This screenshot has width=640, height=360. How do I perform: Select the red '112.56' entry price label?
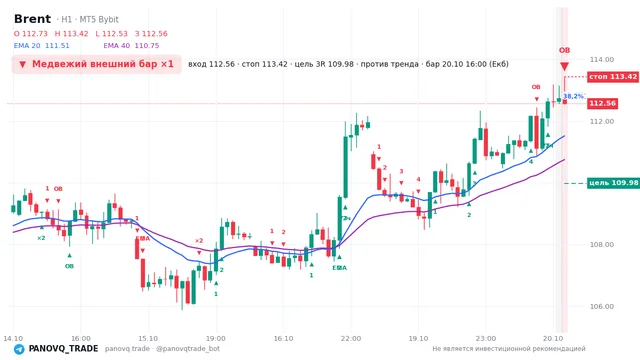[602, 103]
